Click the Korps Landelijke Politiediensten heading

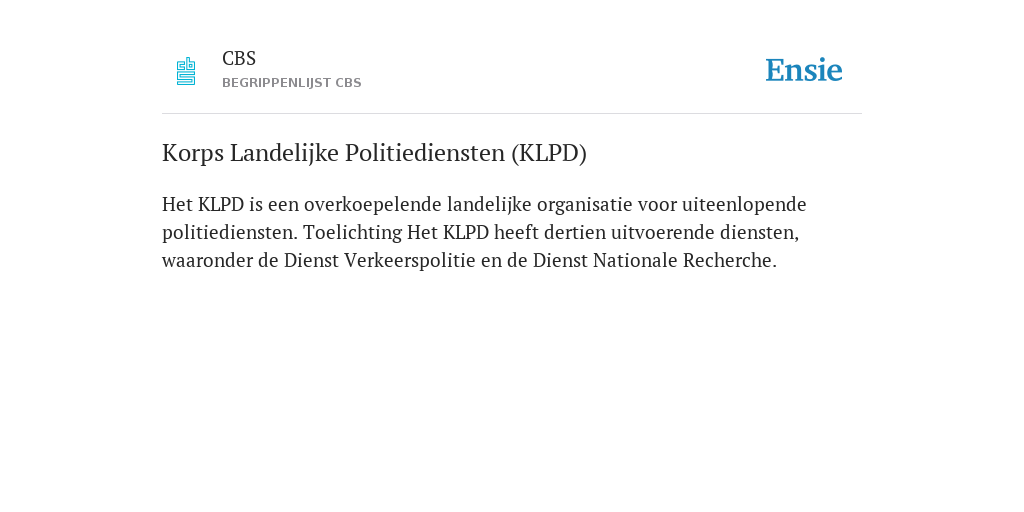374,153
